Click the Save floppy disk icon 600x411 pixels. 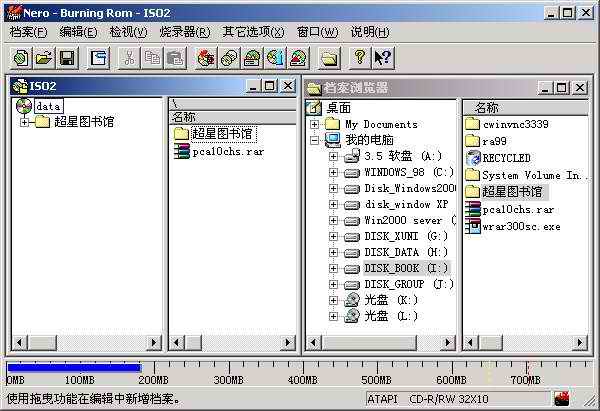pos(67,58)
